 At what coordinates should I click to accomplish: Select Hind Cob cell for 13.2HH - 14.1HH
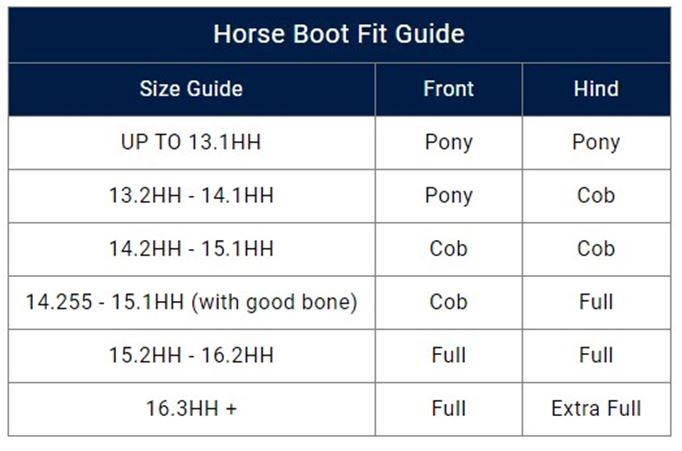coord(595,195)
